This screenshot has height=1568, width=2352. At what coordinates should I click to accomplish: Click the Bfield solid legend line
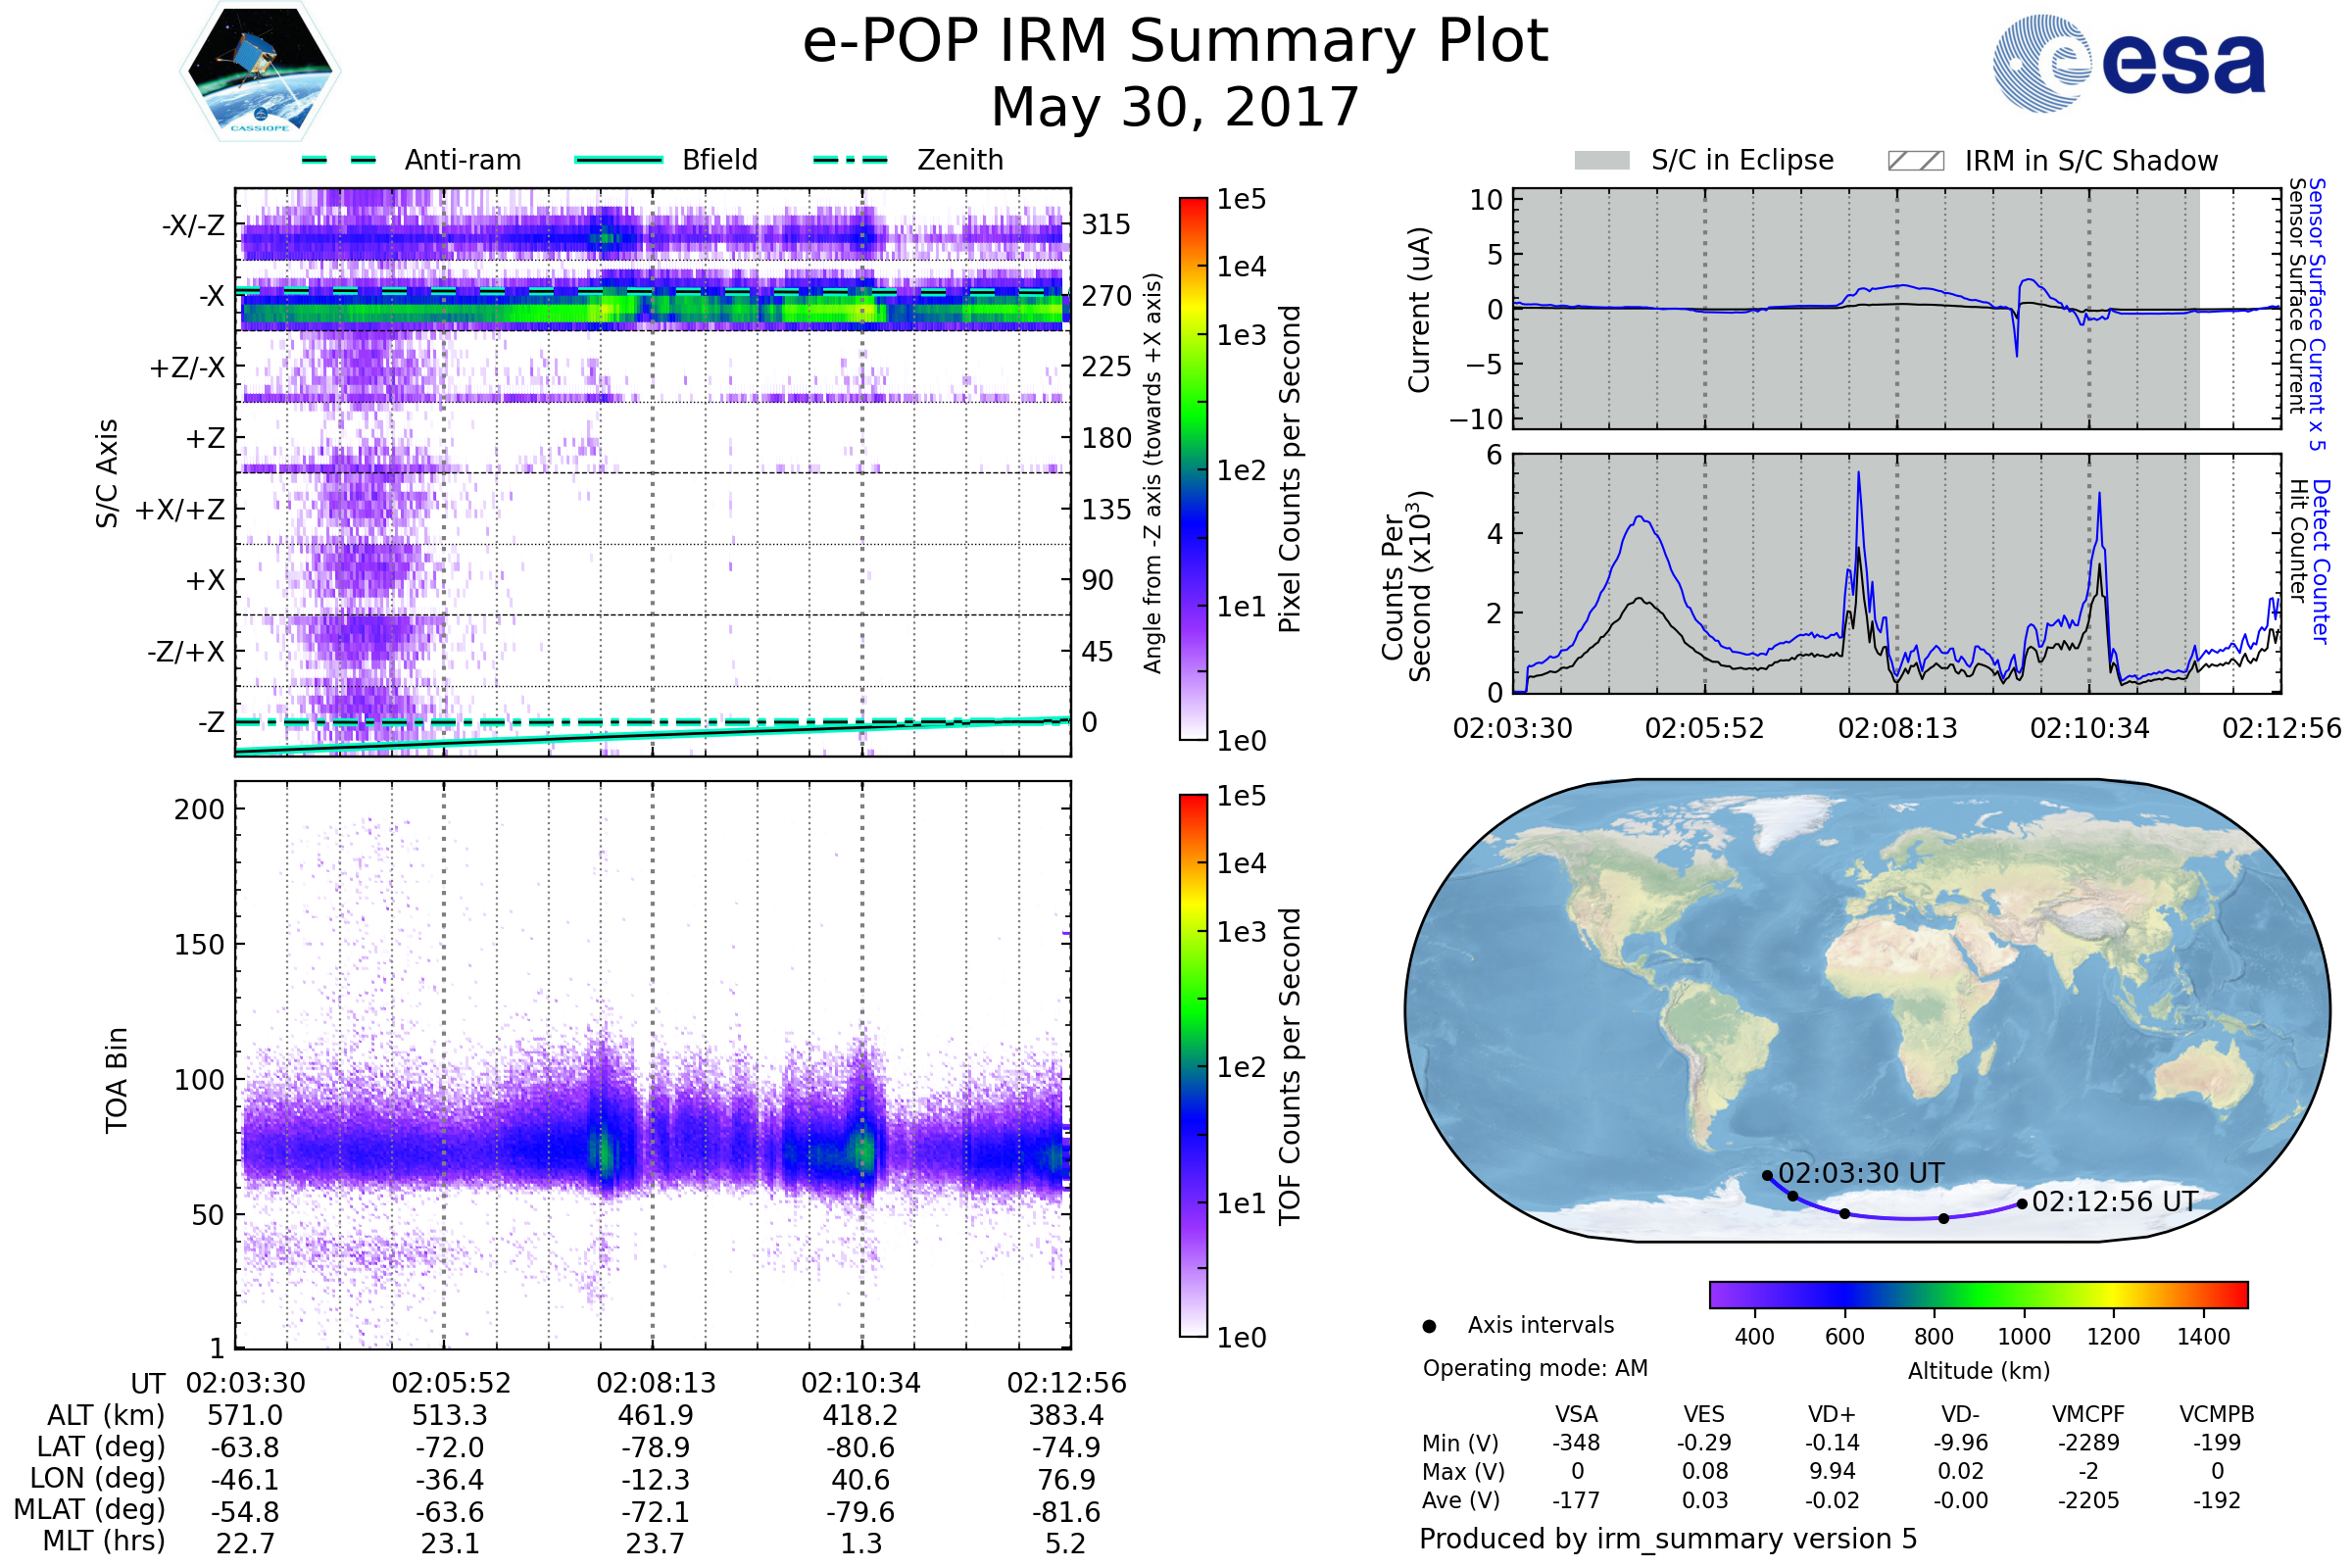click(618, 160)
